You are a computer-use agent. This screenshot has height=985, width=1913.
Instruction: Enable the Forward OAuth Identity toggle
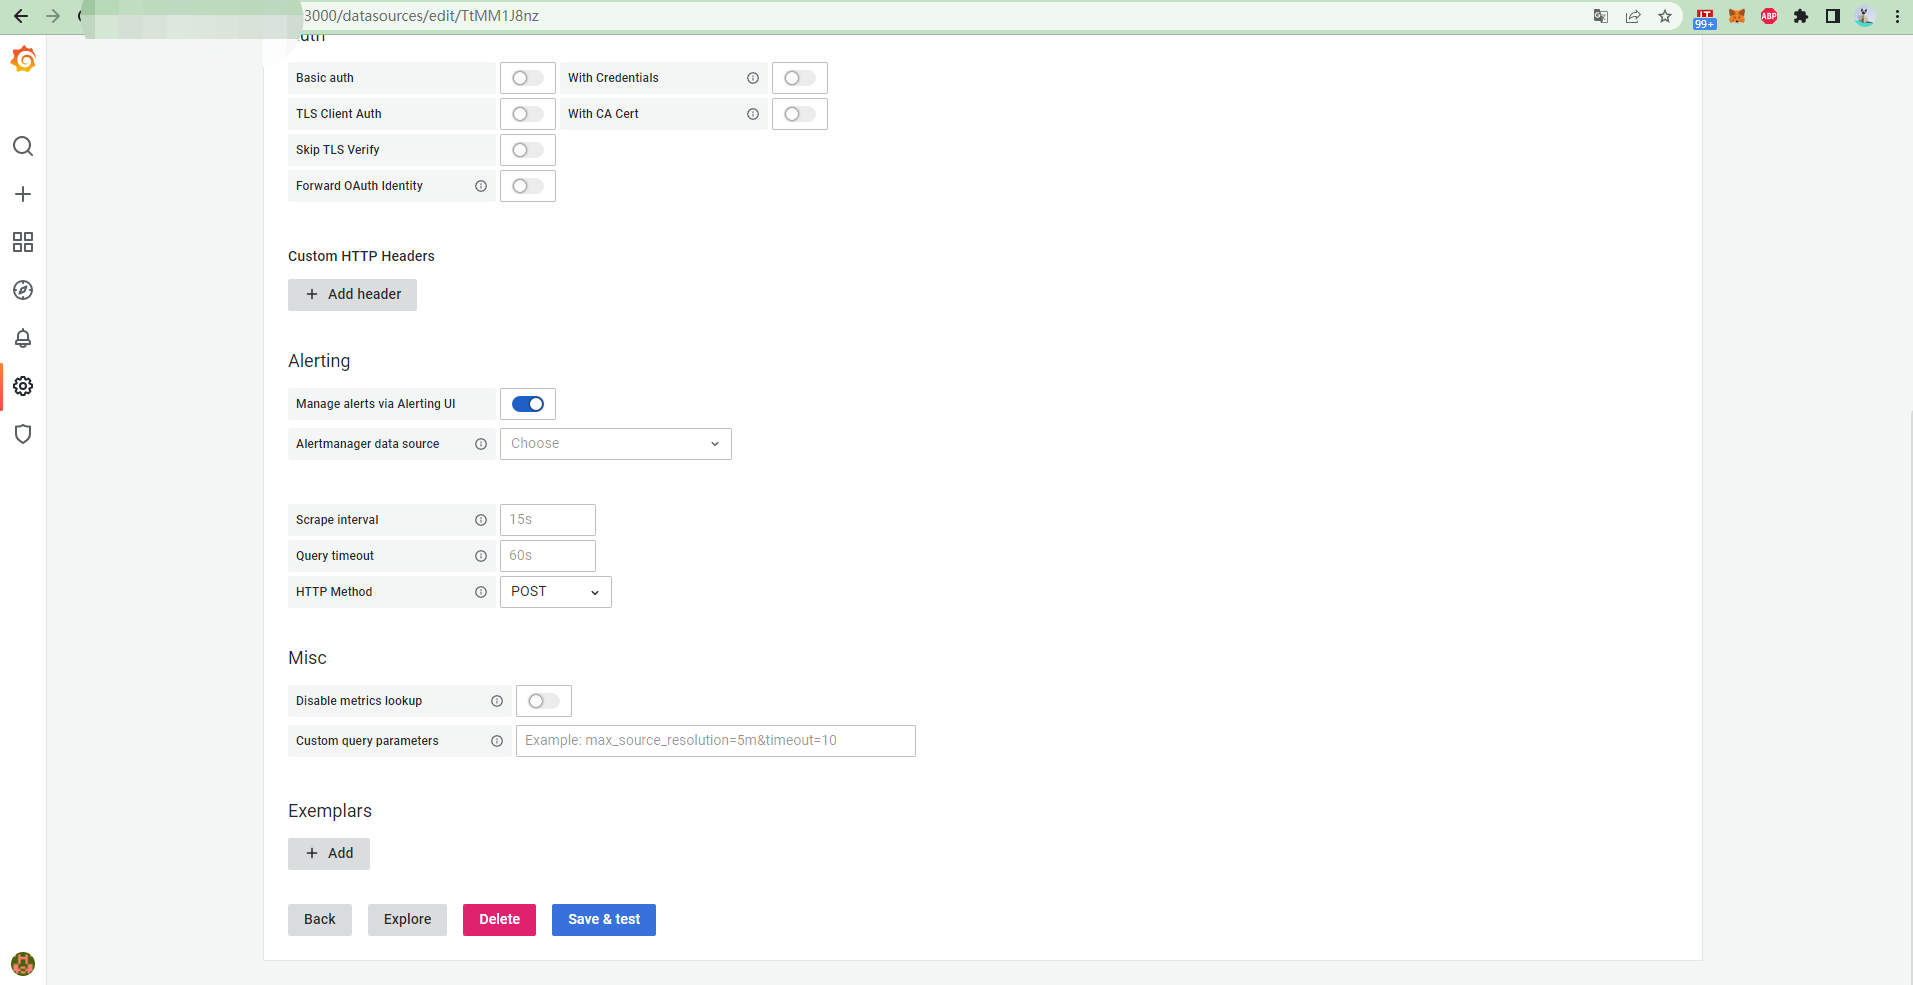click(x=528, y=186)
